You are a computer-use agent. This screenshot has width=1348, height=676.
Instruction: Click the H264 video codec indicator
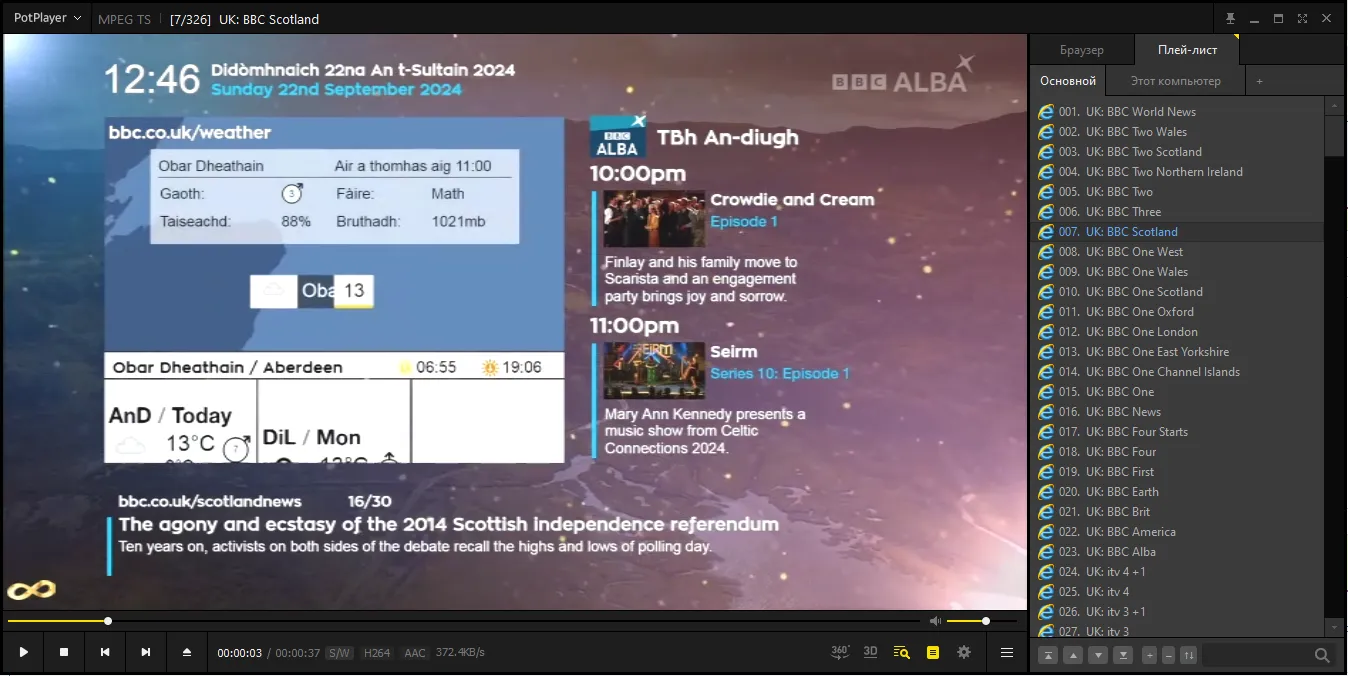(x=377, y=653)
